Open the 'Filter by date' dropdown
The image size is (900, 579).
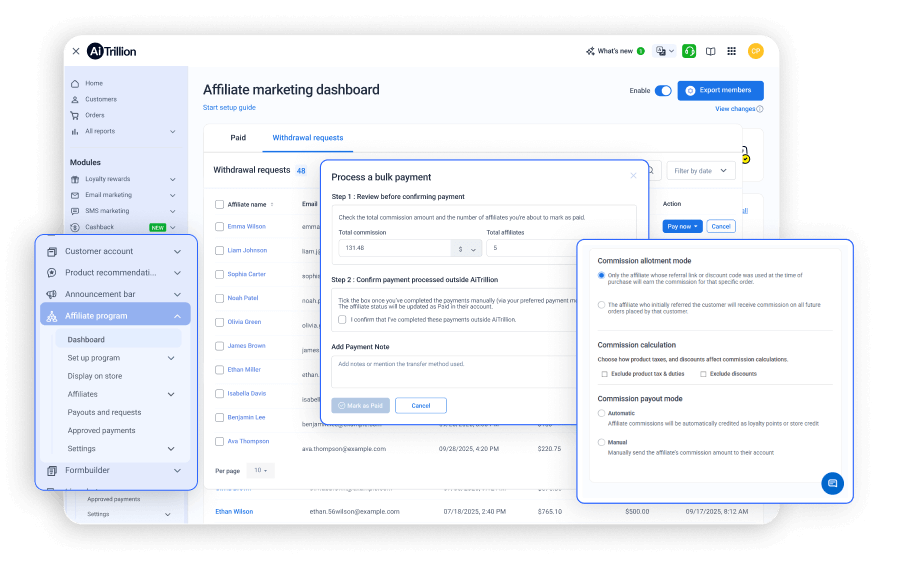(x=700, y=170)
